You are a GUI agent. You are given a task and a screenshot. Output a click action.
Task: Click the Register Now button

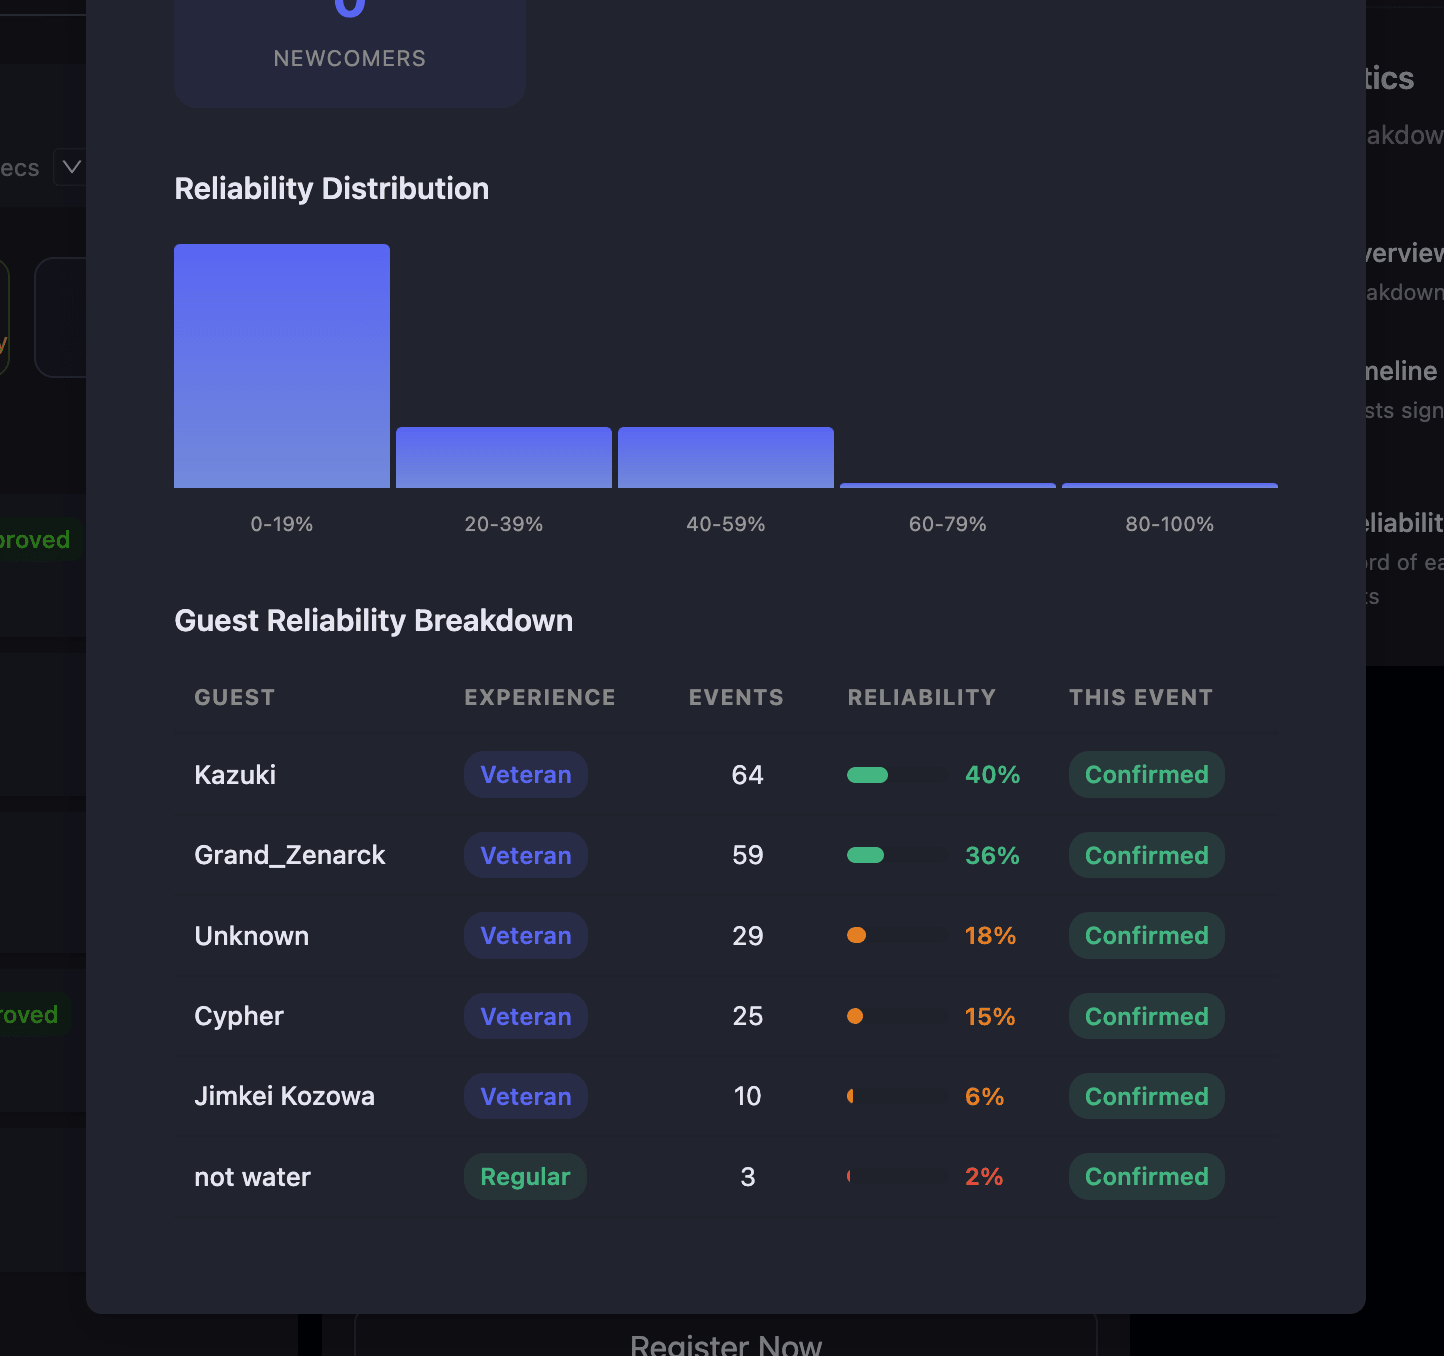(725, 1344)
